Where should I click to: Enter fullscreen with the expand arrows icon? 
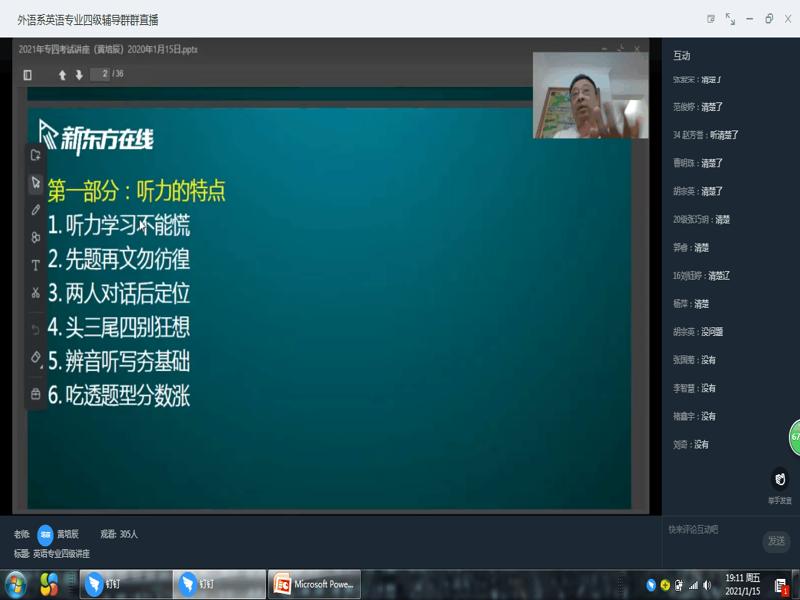pos(730,19)
